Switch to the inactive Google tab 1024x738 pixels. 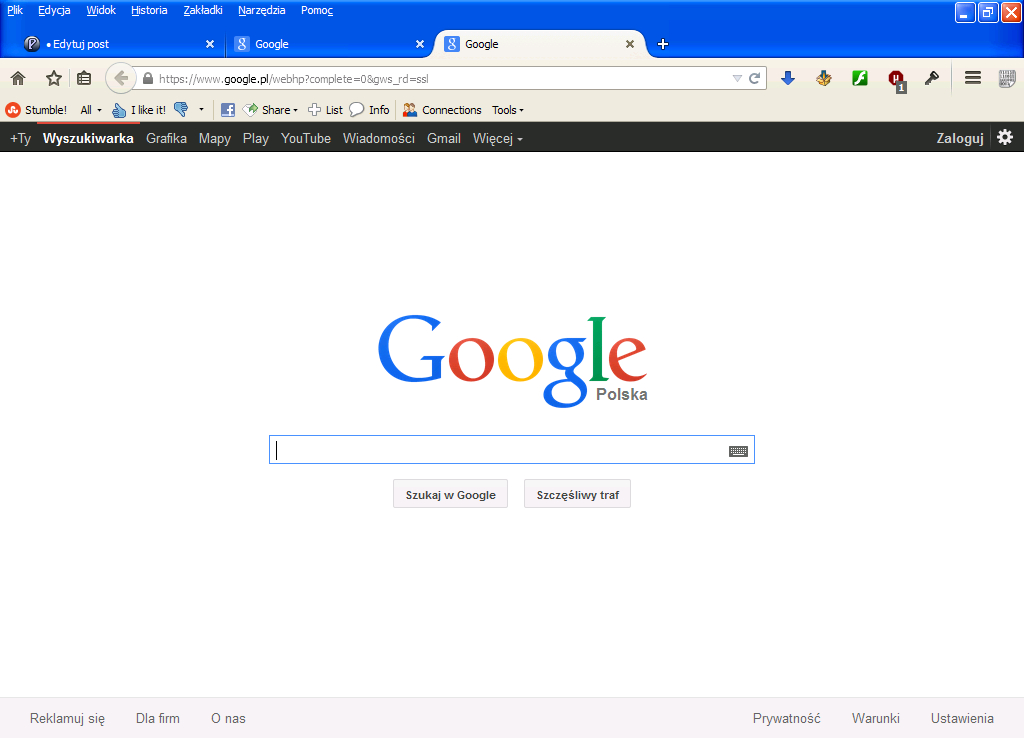tap(327, 44)
